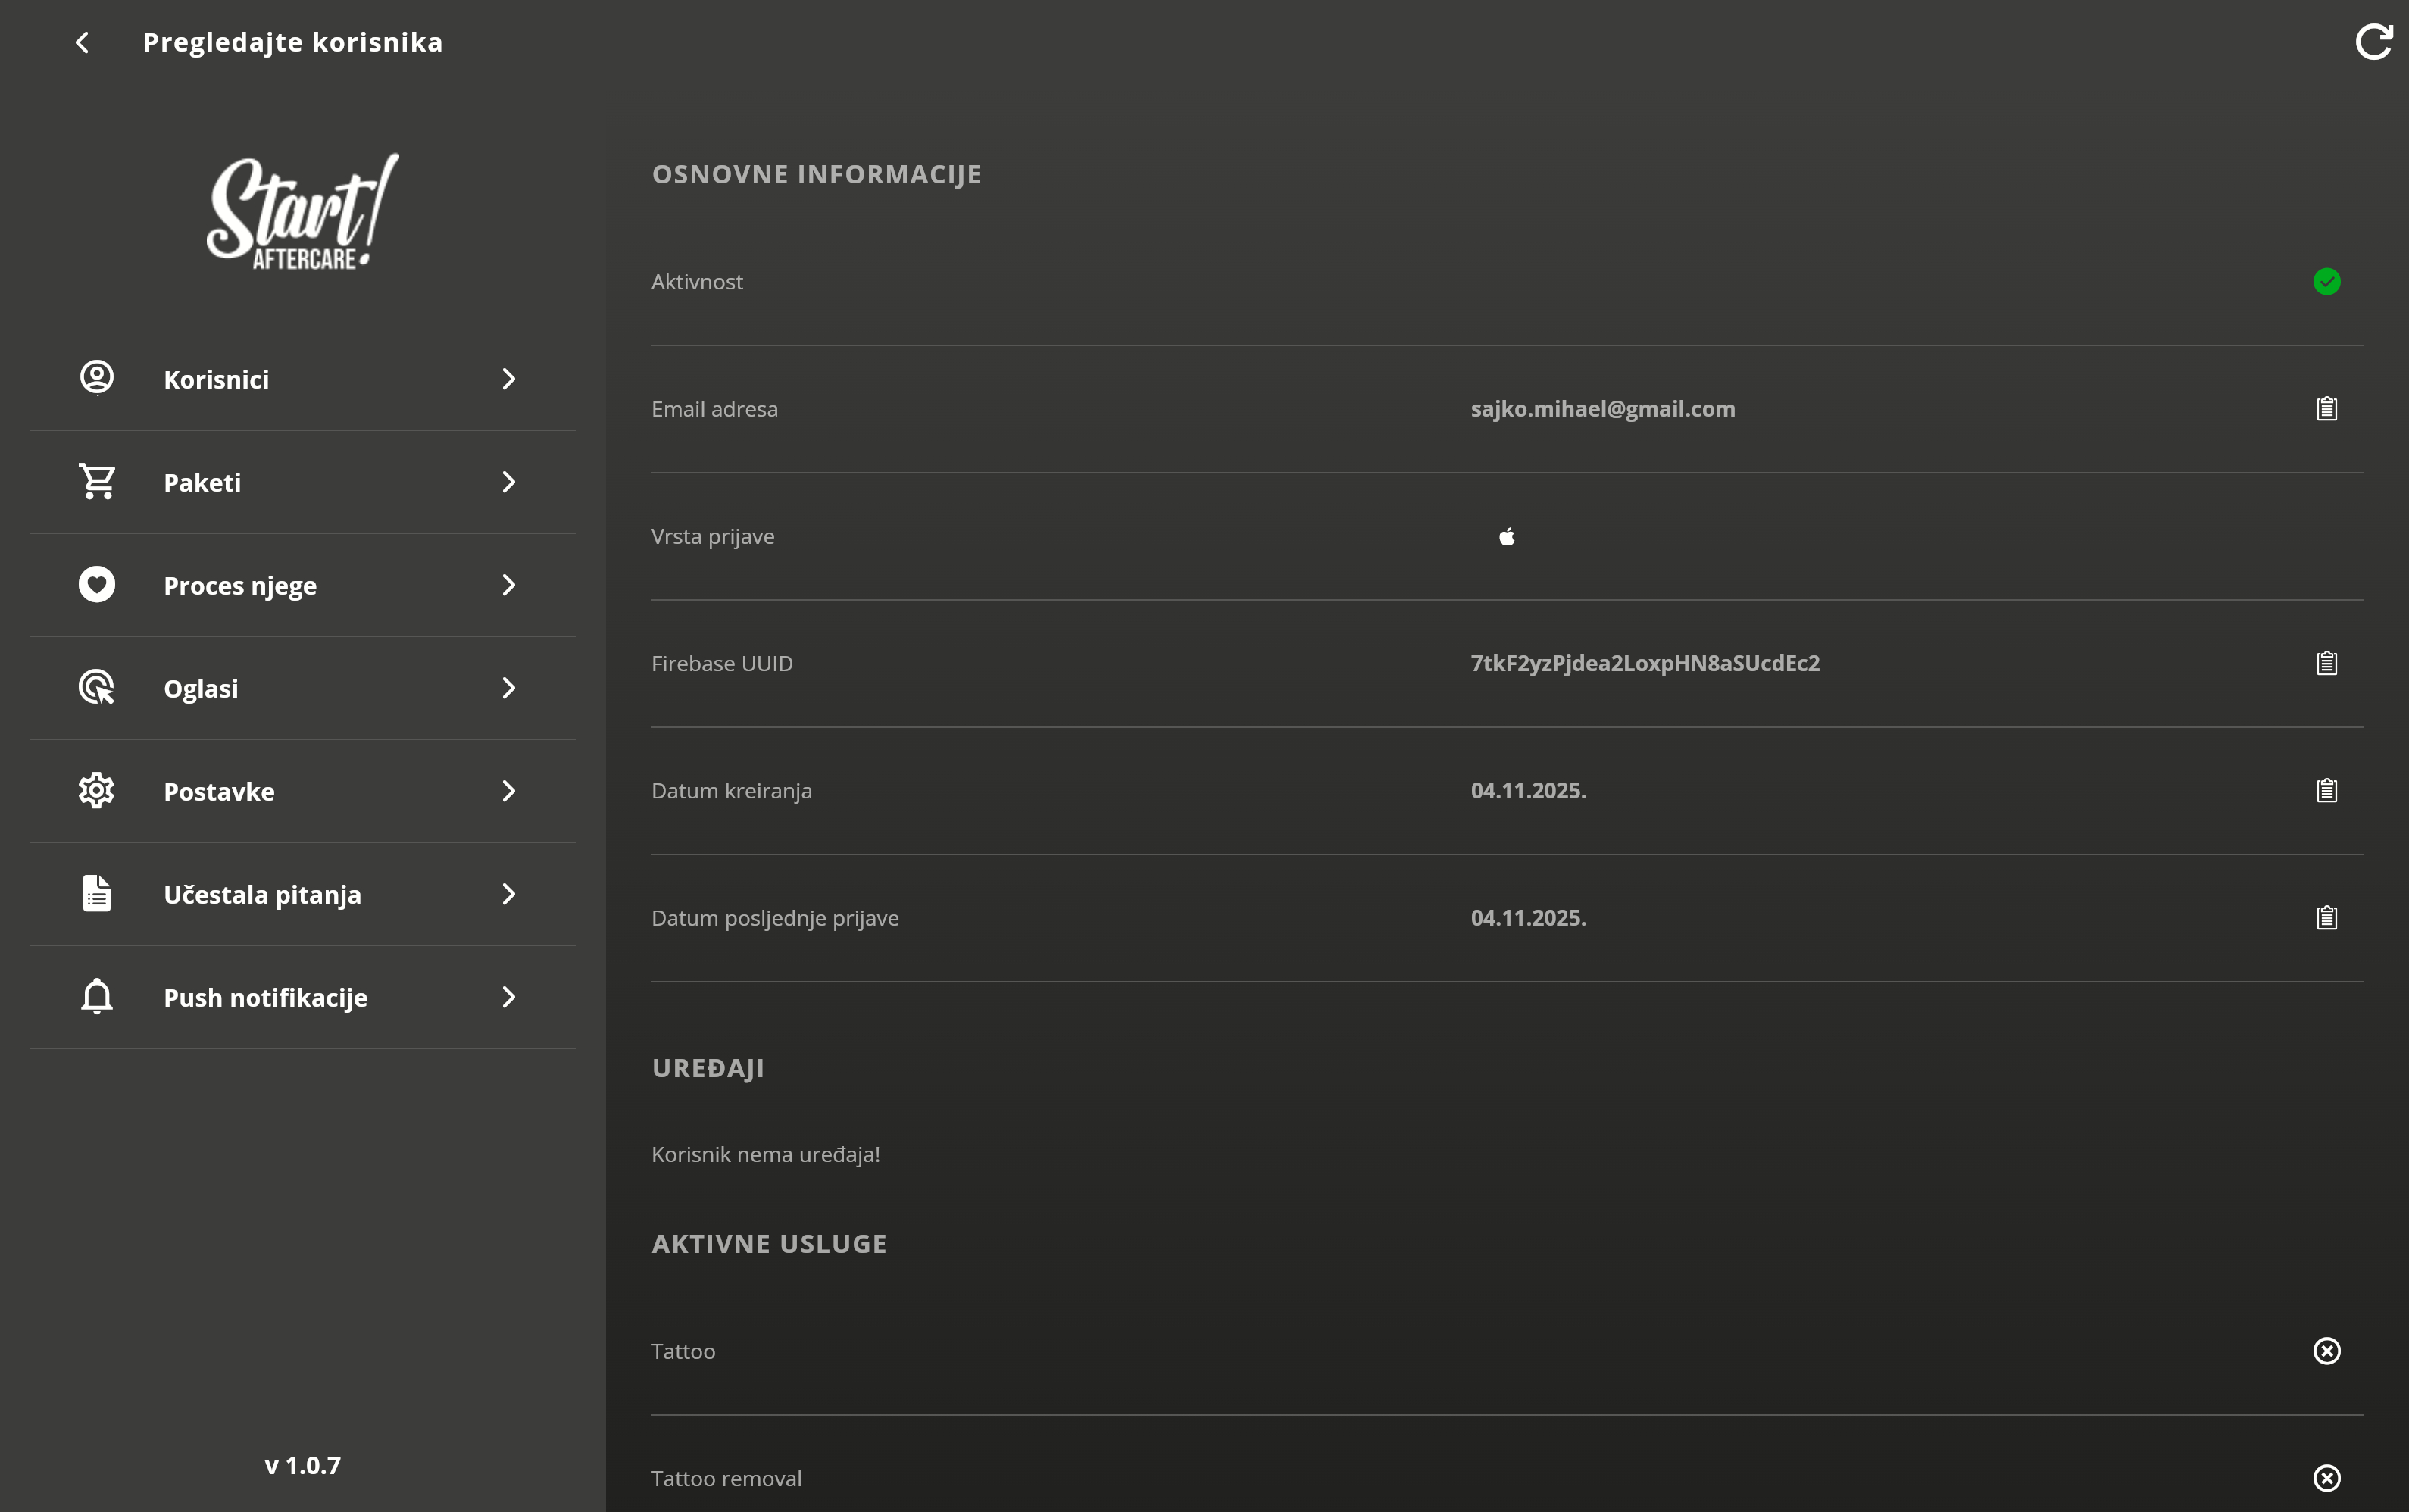Click the Apple login type icon
This screenshot has height=1512, width=2409.
coord(1506,537)
